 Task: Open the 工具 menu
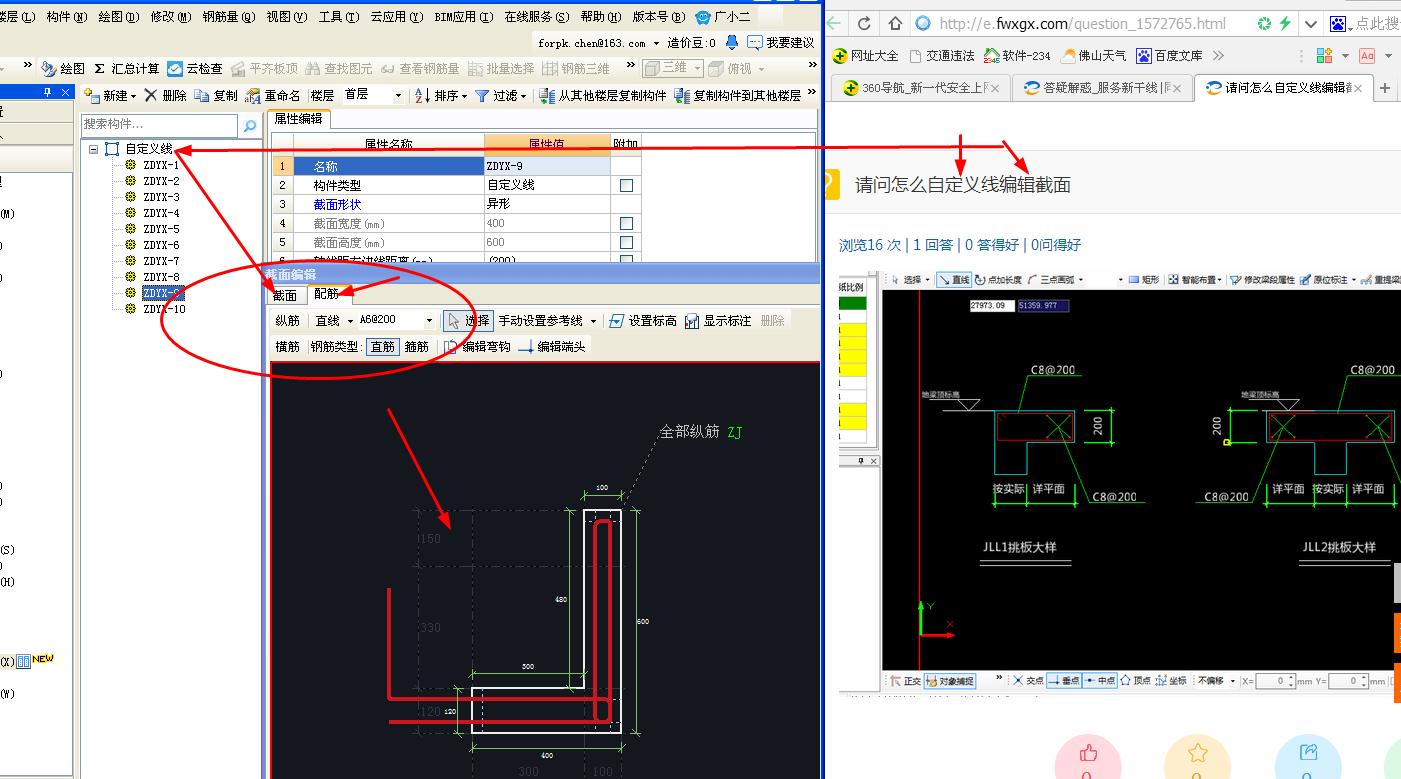(340, 17)
